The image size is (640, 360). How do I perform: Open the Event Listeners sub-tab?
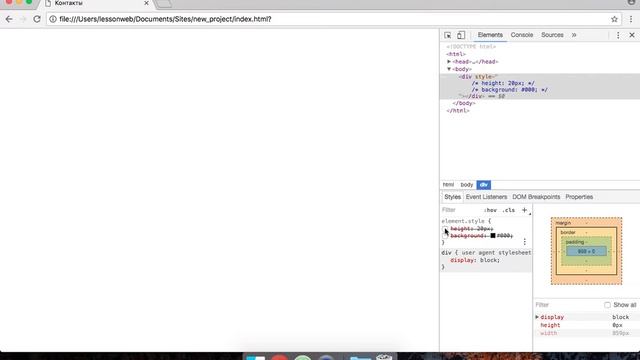pyautogui.click(x=486, y=197)
